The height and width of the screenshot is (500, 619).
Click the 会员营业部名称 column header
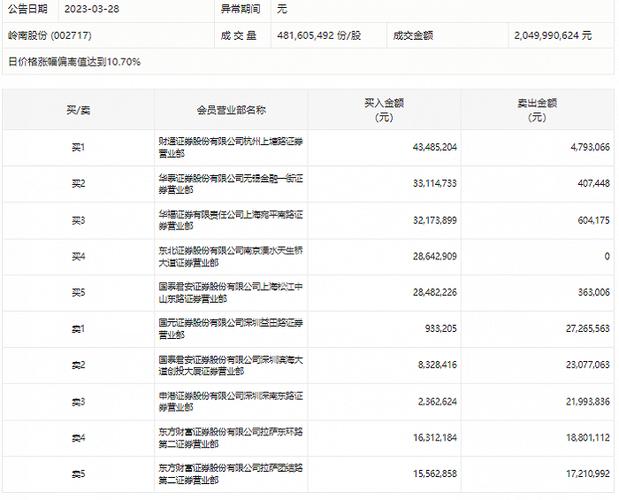point(231,110)
